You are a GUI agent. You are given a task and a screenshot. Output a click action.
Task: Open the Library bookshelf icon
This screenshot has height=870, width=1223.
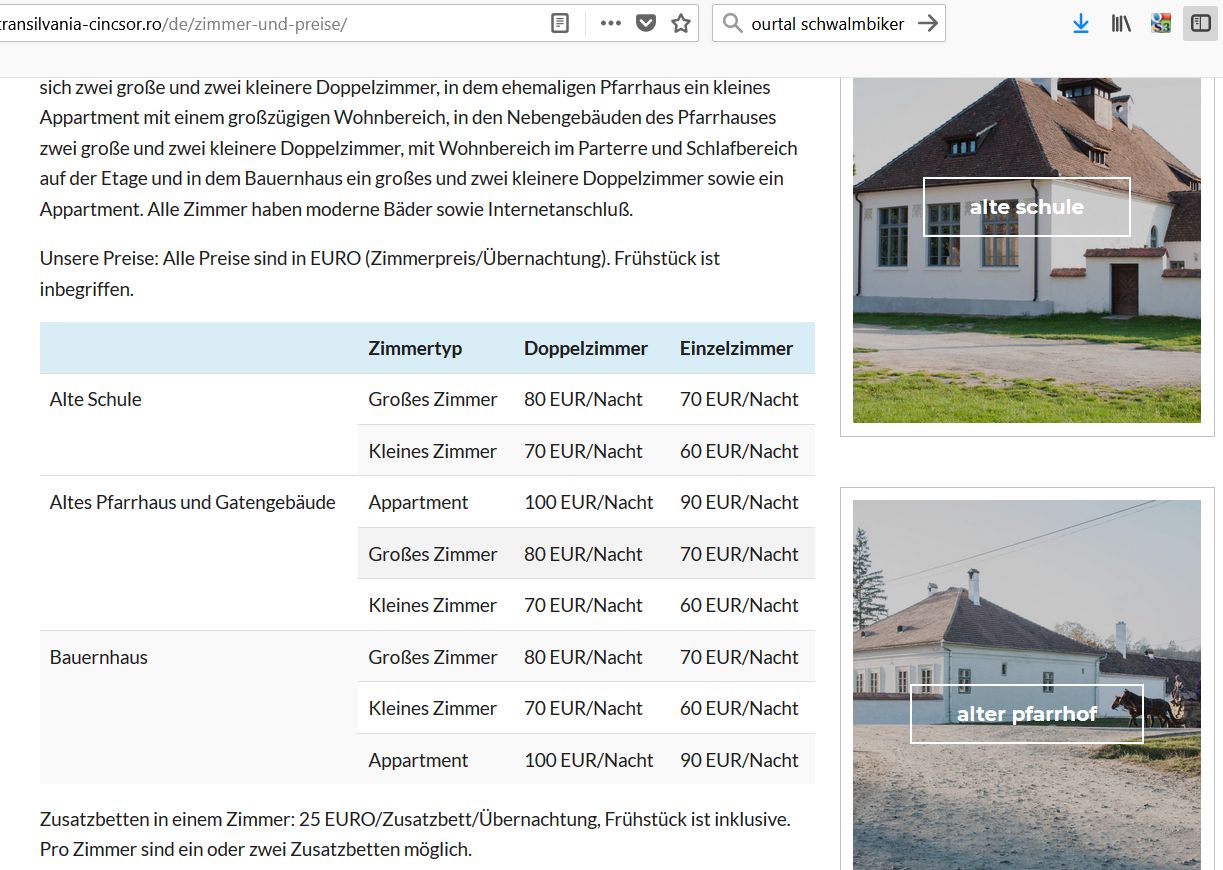click(x=1121, y=23)
